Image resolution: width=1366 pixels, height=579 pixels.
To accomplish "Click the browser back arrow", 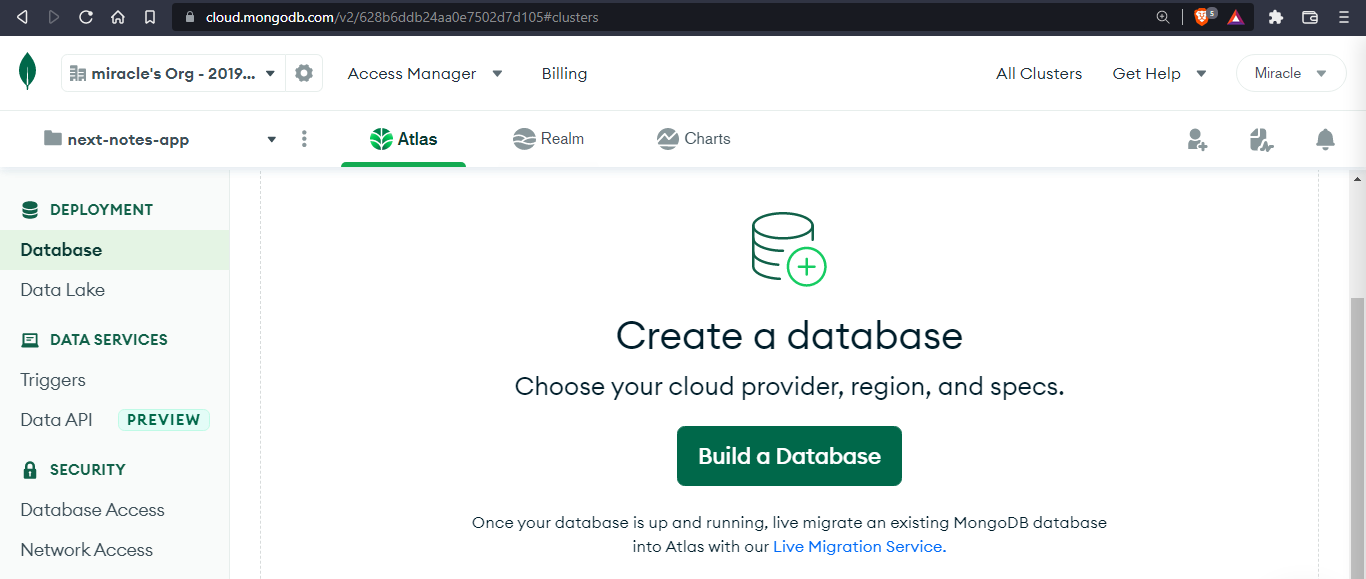I will click(x=23, y=17).
